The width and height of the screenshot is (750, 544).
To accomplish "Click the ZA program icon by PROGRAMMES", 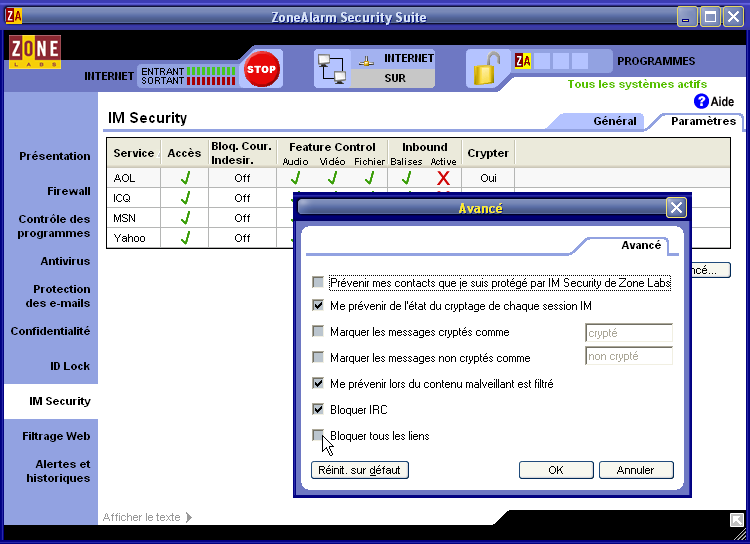I will tap(523, 61).
